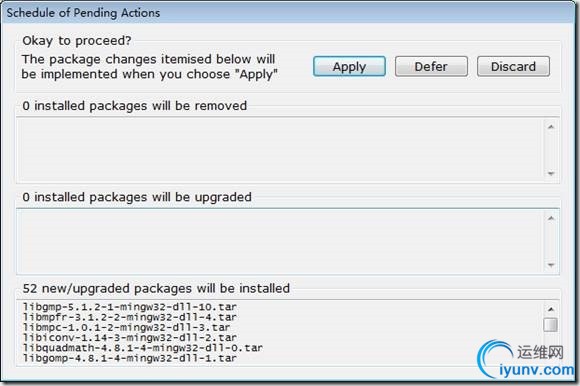Image resolution: width=580 pixels, height=386 pixels.
Task: Click inside the empty removed packages box
Action: point(280,150)
